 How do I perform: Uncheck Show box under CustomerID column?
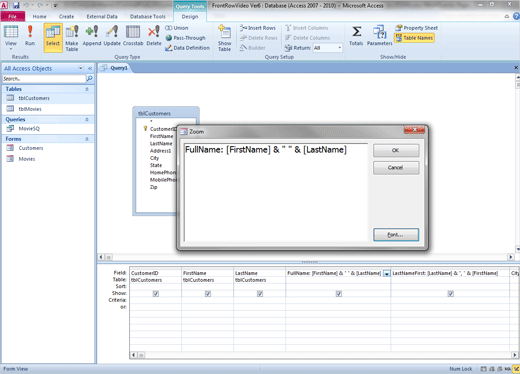pos(156,294)
